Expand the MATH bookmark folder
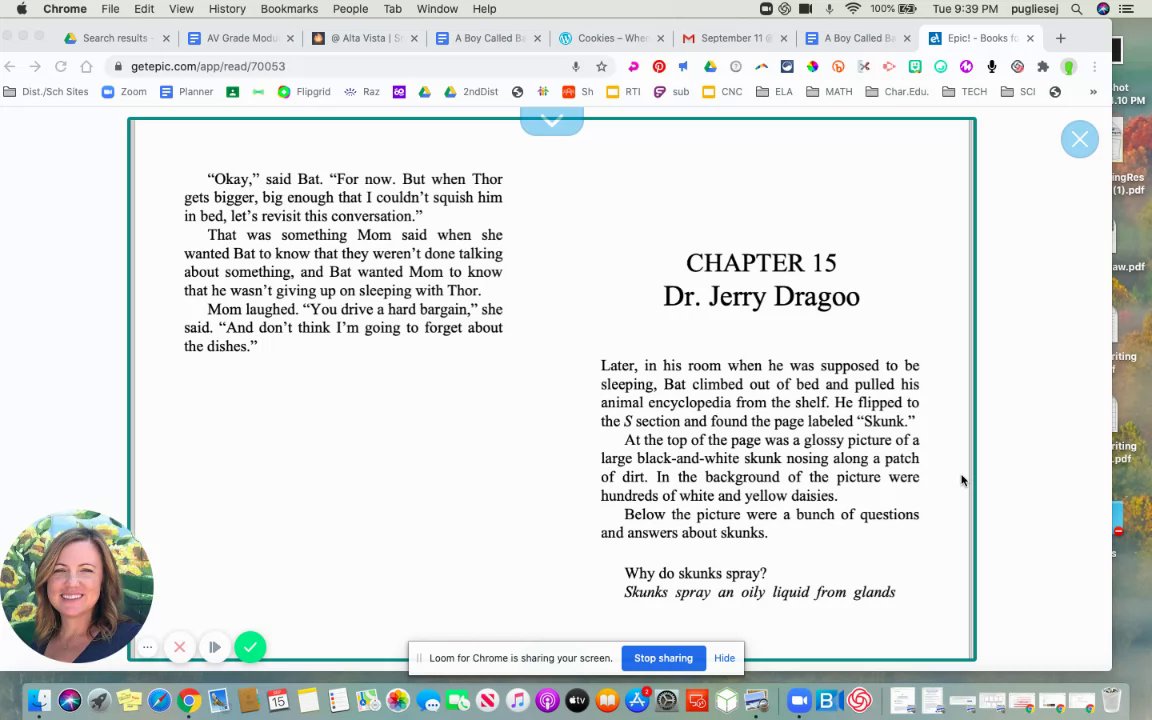 [x=829, y=92]
